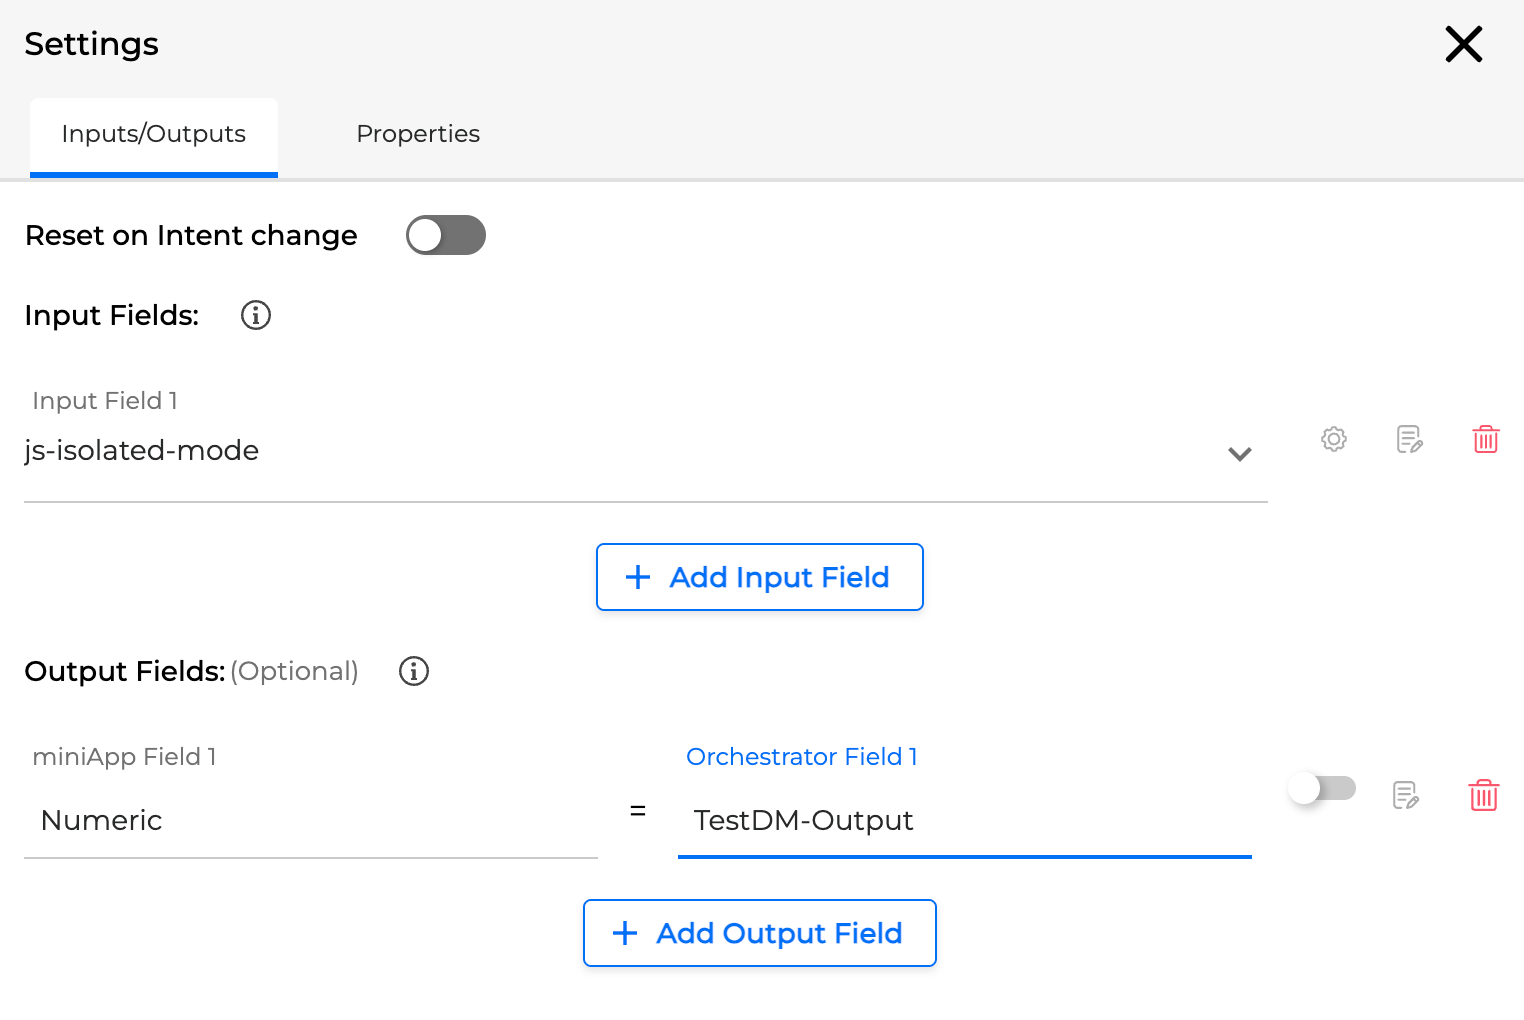The image size is (1524, 1020).
Task: Close the Settings dialog
Action: tap(1464, 44)
